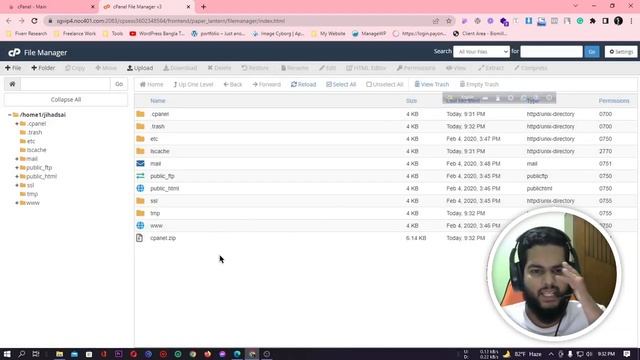Screen dimensions: 640x360
Task: Click the blue Go search button
Action: tap(592, 51)
